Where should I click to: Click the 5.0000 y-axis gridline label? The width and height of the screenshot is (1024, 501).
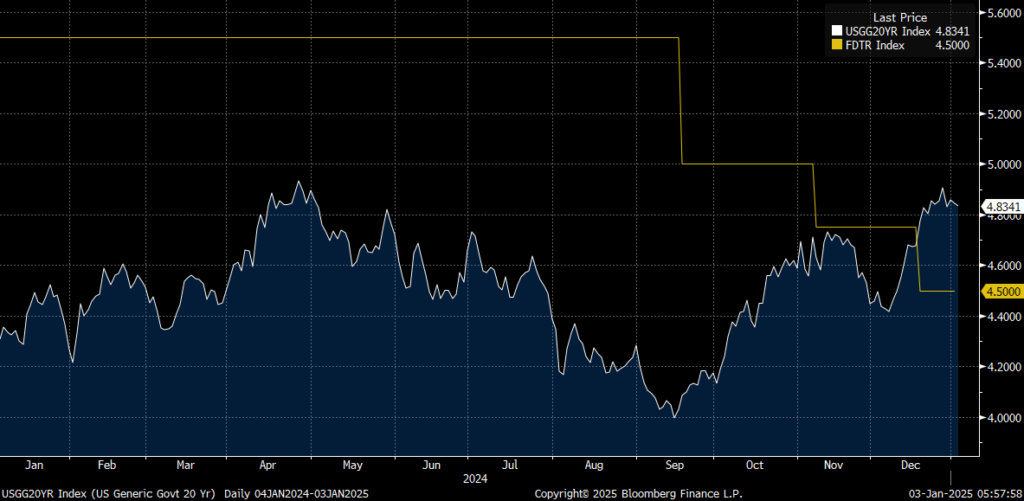tap(1002, 164)
